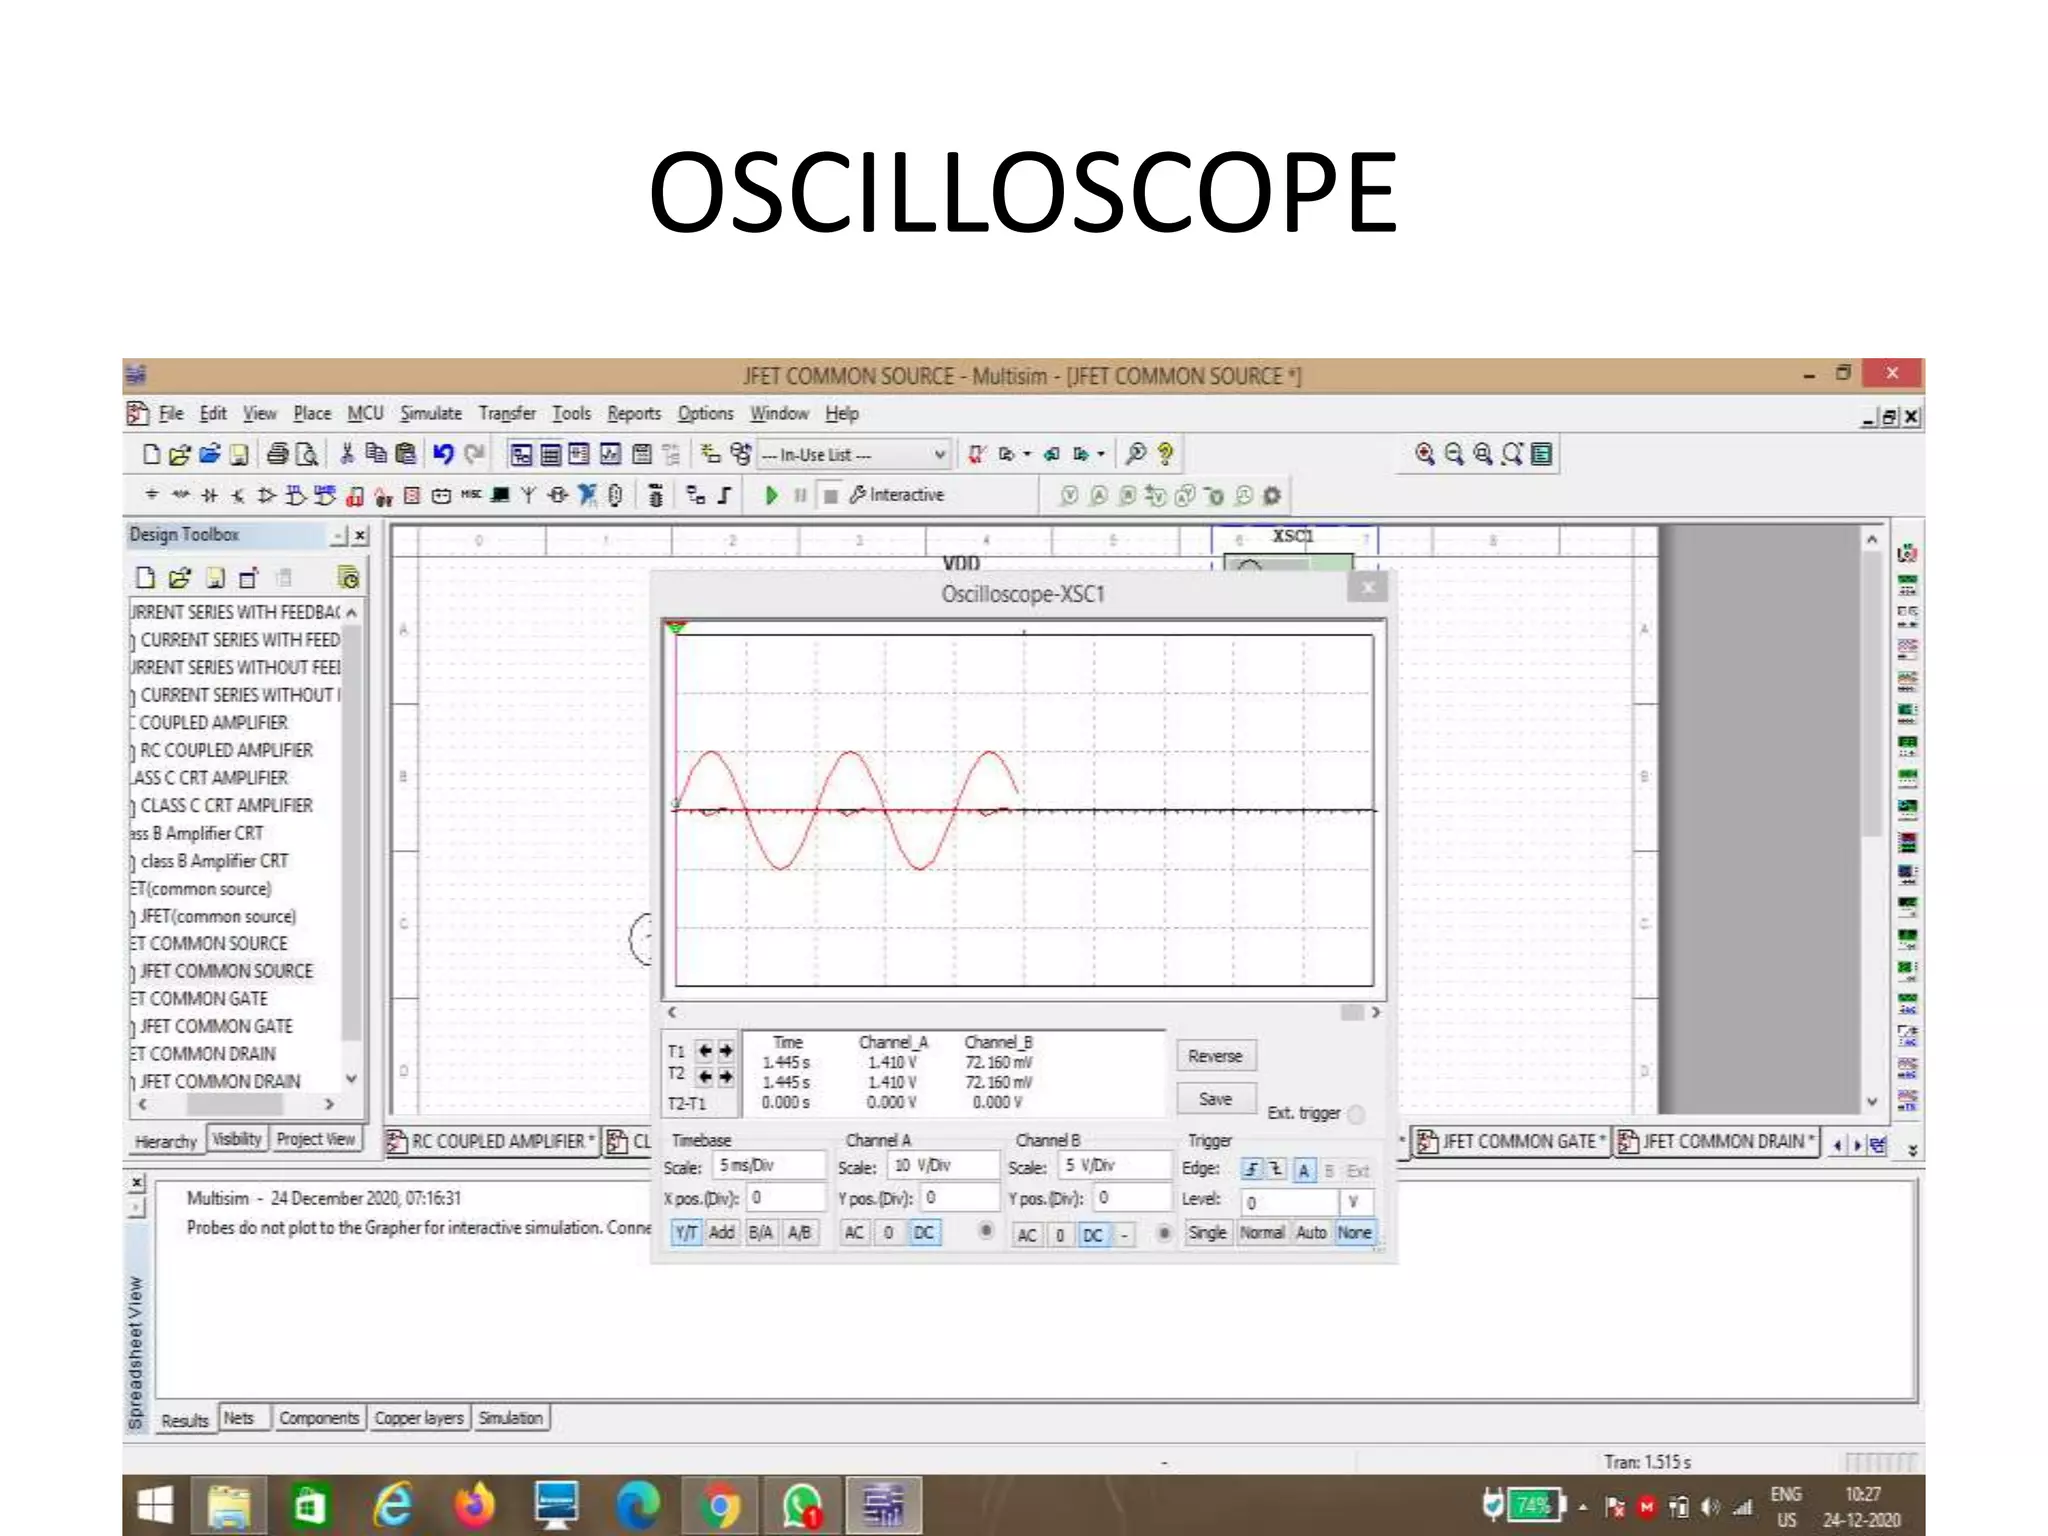Switch to the JFET COMMON GATE tab
Viewport: 2048px width, 1536px height.
tap(1512, 1141)
